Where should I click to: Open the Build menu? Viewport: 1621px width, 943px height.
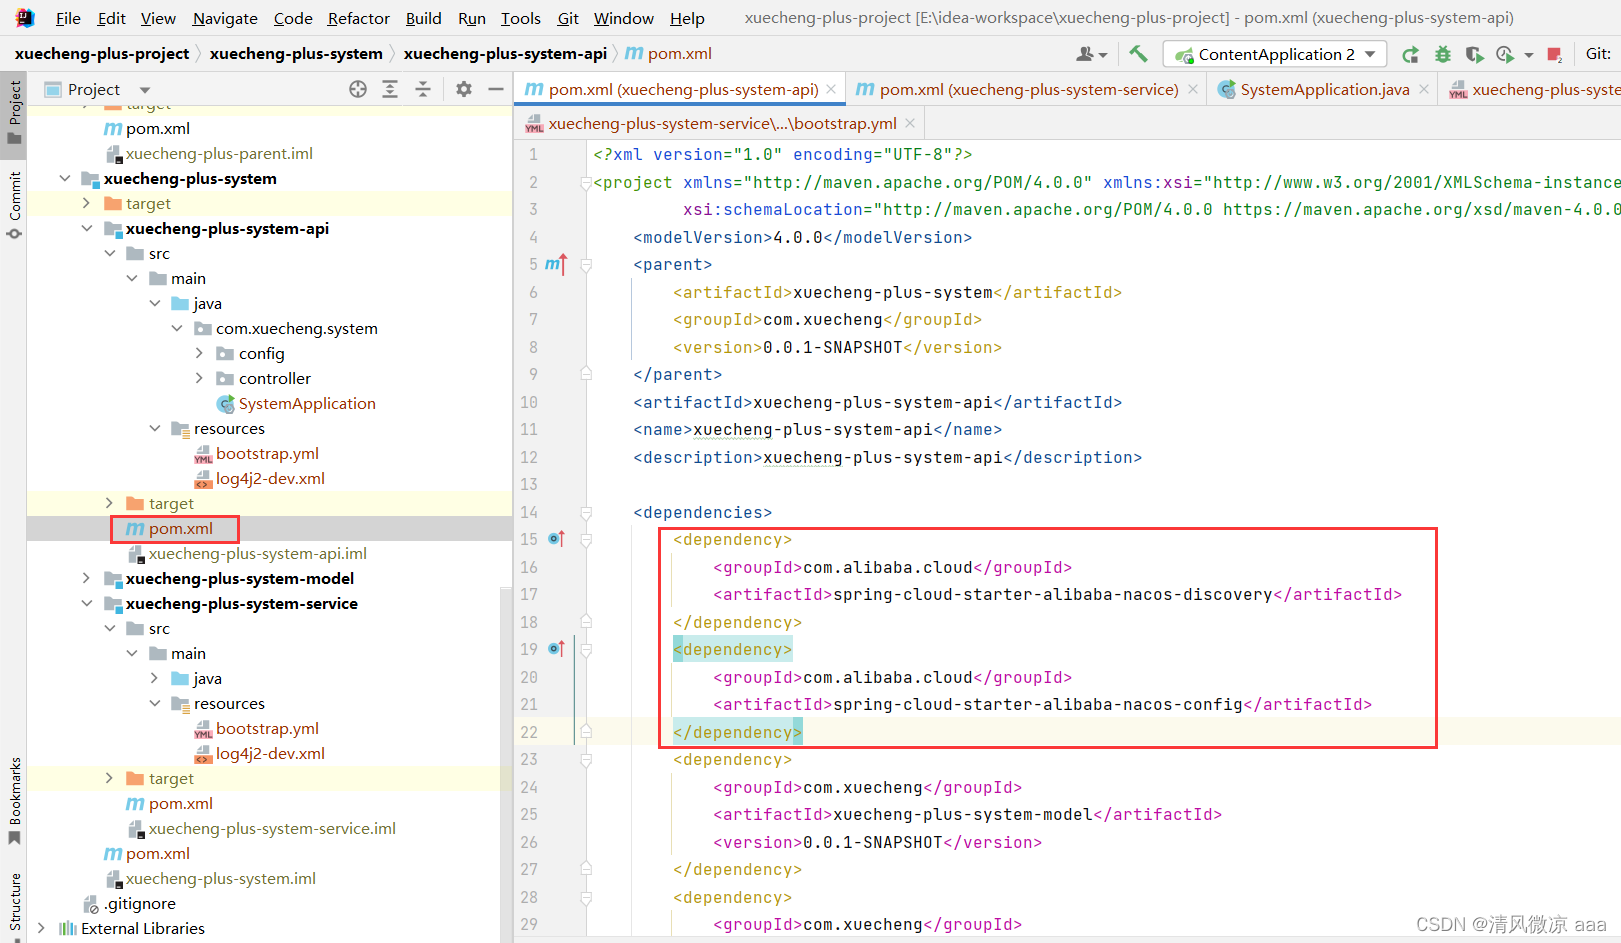[x=423, y=18]
